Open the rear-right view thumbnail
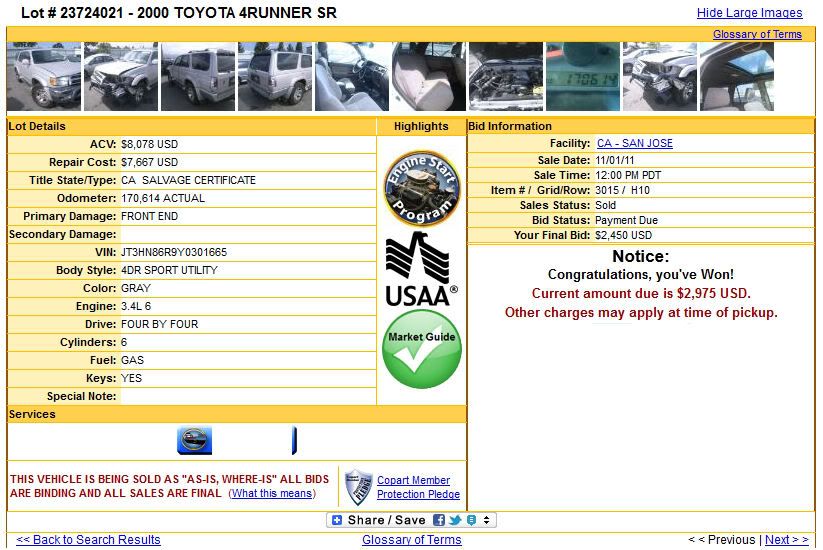 pos(275,77)
